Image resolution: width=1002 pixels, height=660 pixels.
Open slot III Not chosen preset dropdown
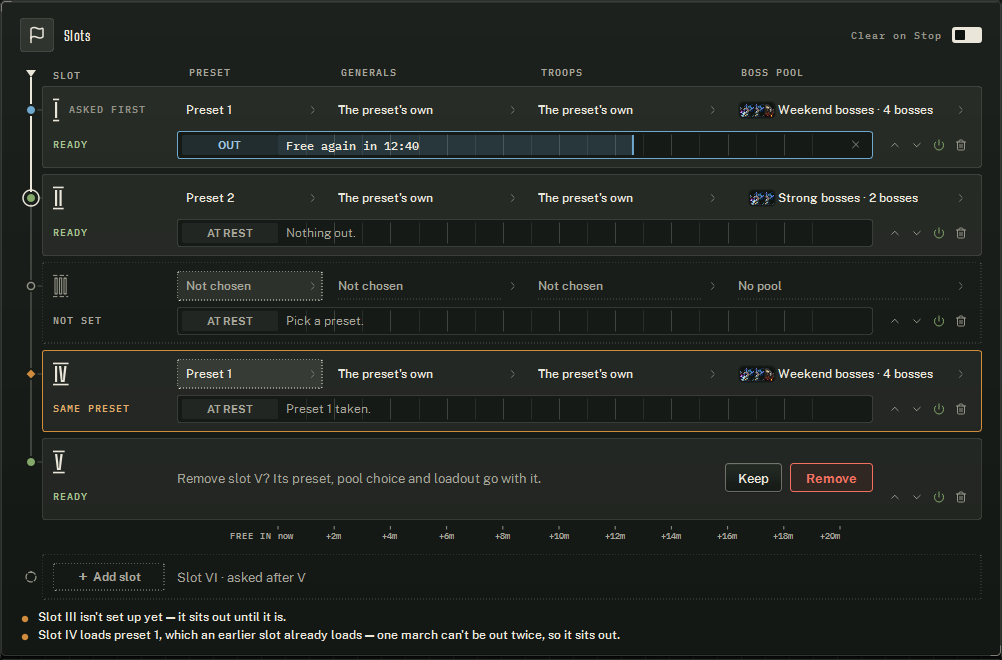click(x=250, y=286)
